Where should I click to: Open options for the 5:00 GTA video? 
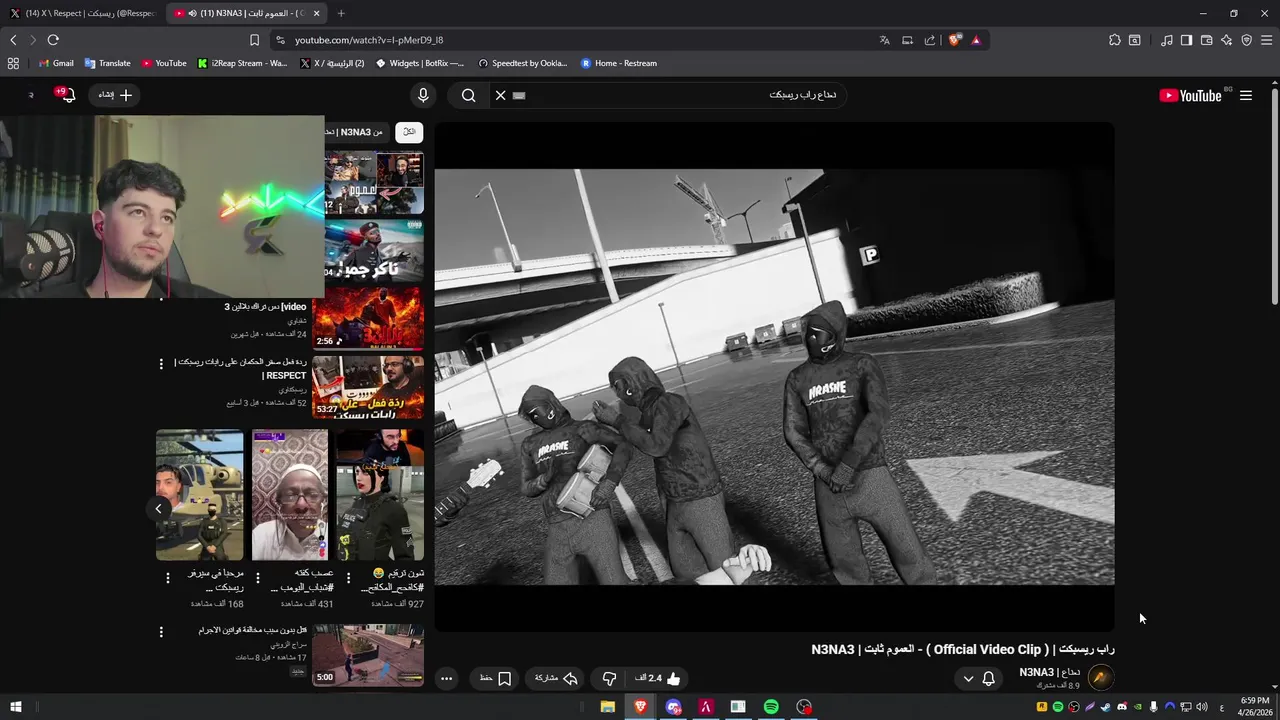point(161,632)
